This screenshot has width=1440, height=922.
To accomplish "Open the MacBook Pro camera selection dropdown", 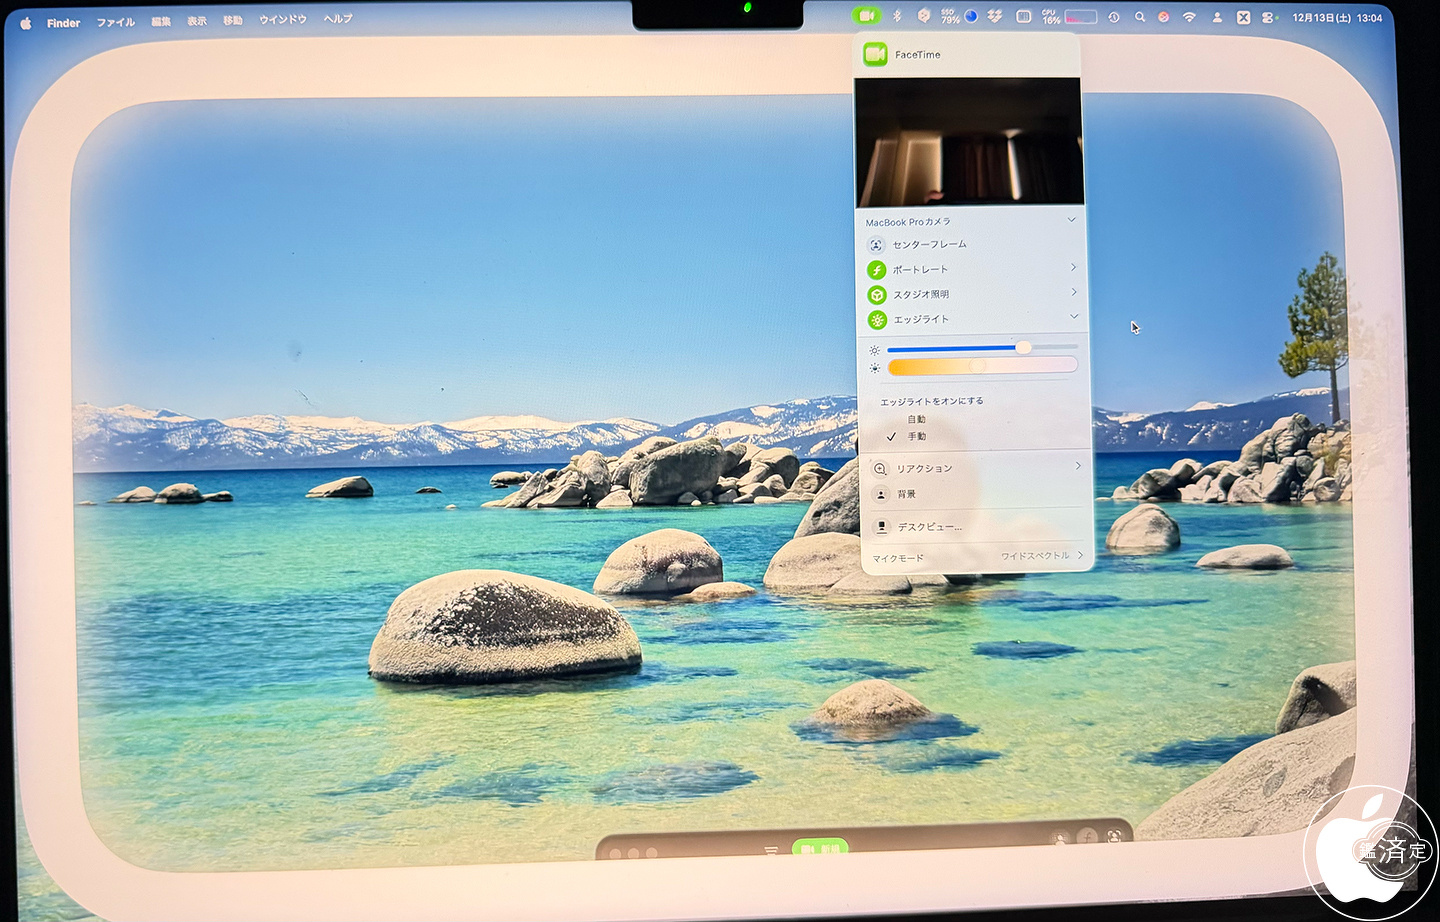I will pos(1071,220).
